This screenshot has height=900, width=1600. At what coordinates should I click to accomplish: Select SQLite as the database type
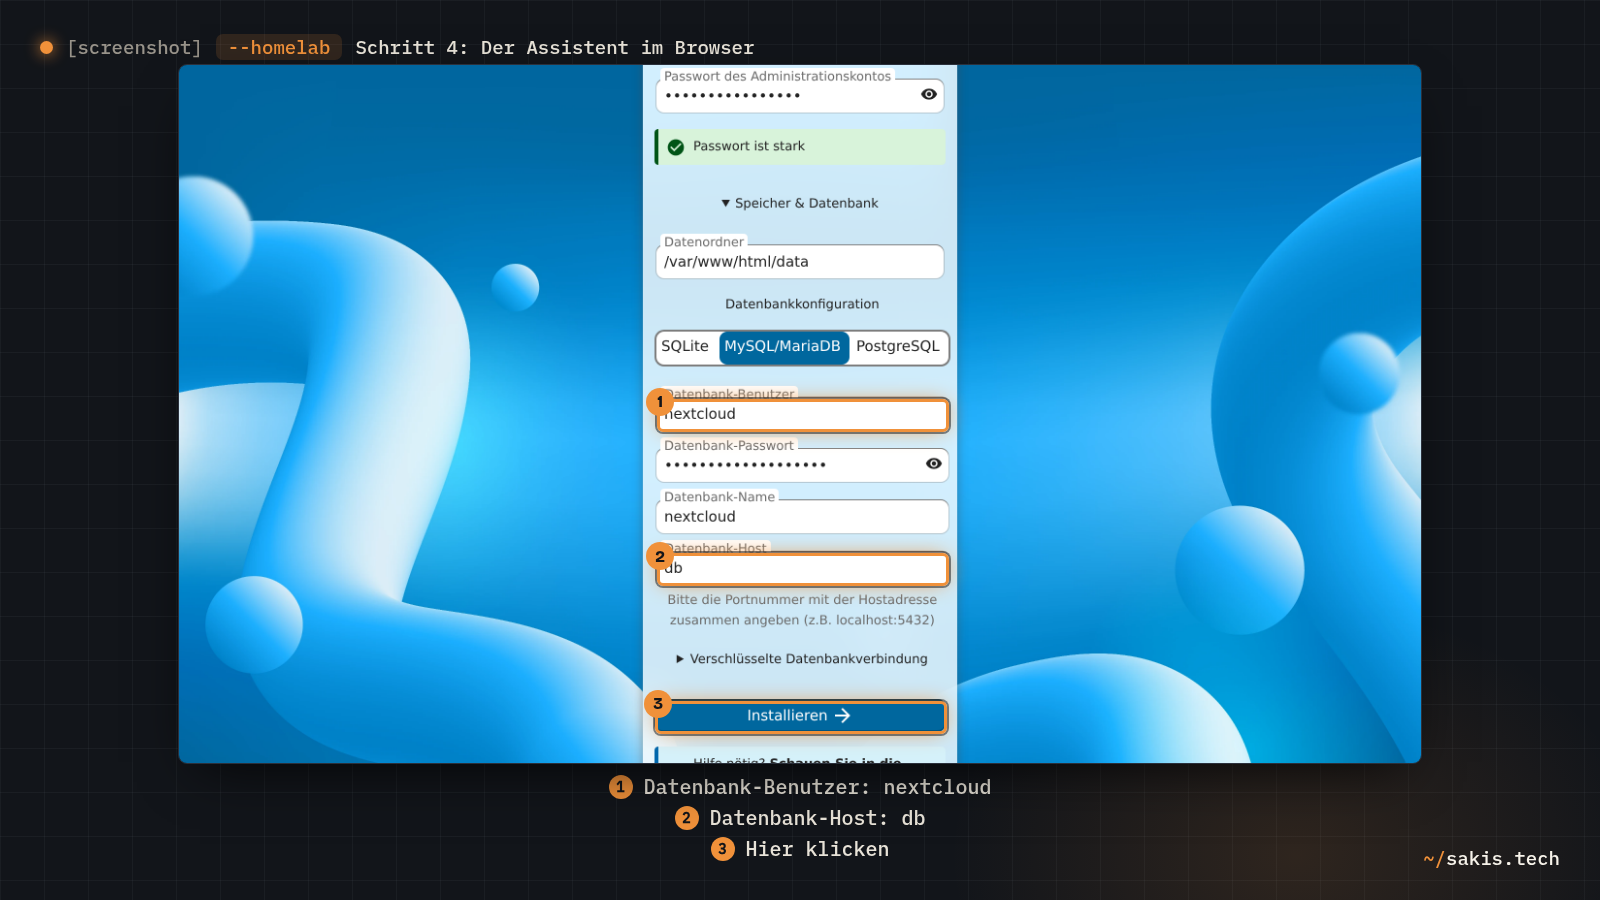(685, 346)
